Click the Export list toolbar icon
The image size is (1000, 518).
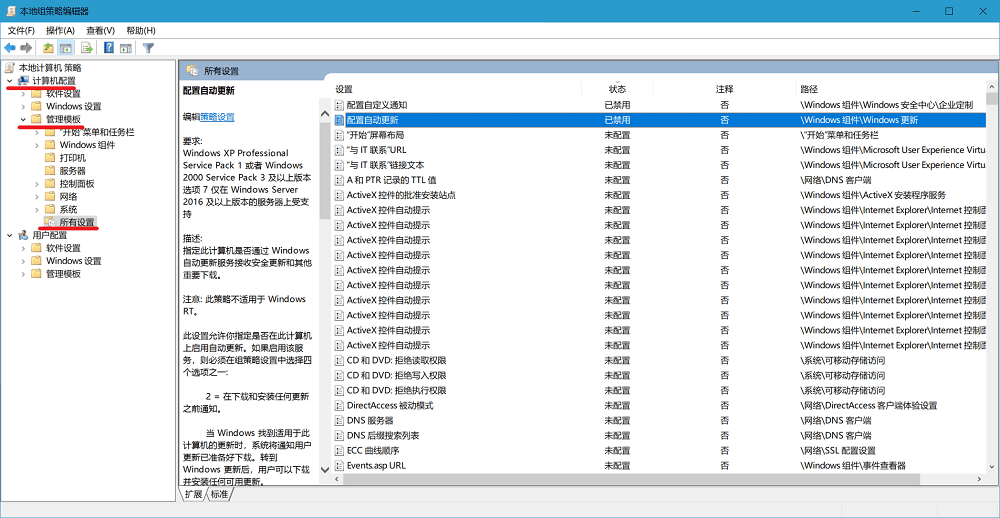87,48
